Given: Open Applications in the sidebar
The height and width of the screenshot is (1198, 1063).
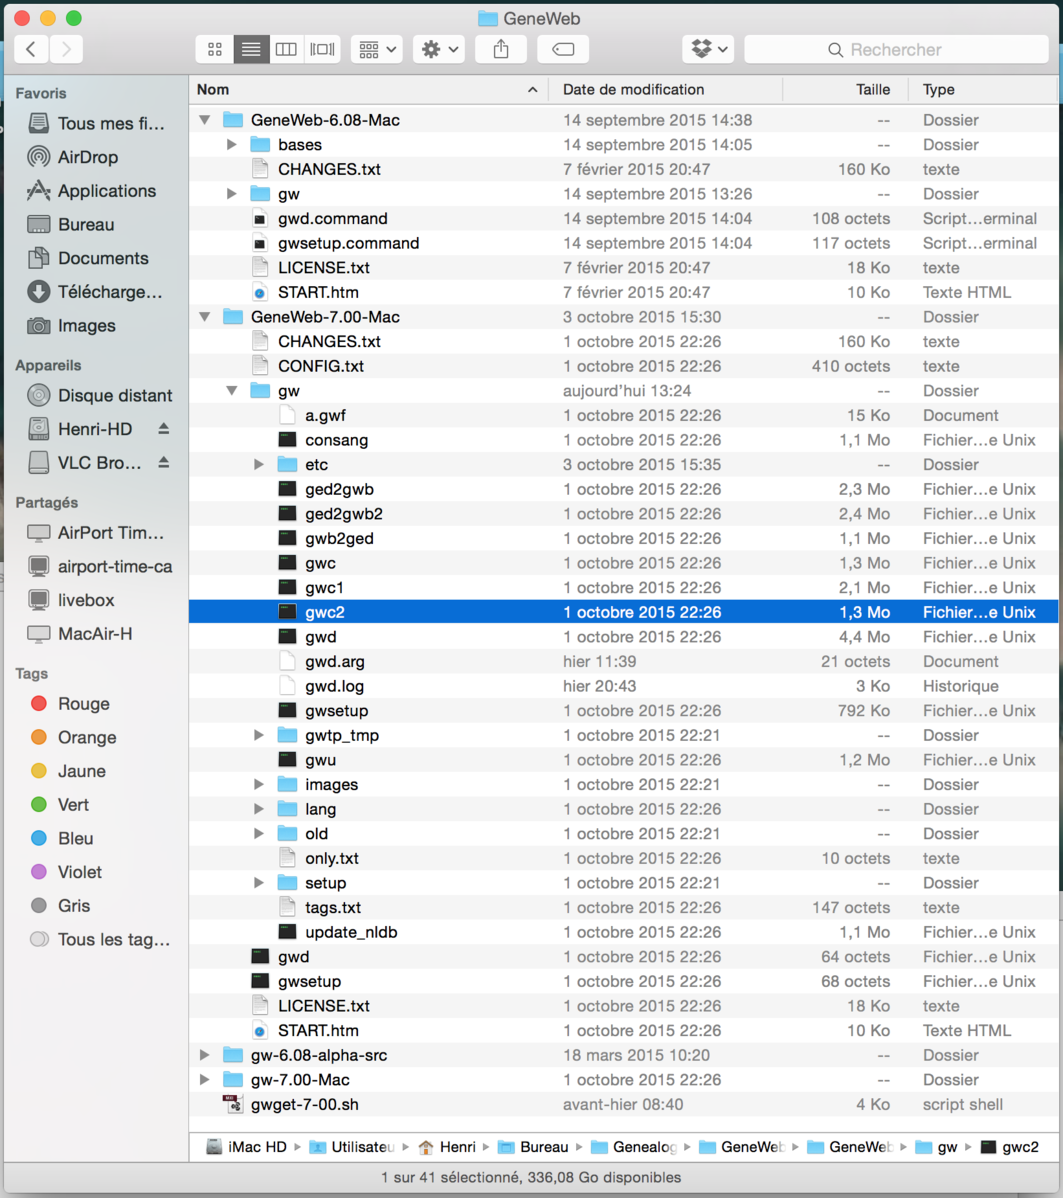Looking at the screenshot, I should point(92,191).
